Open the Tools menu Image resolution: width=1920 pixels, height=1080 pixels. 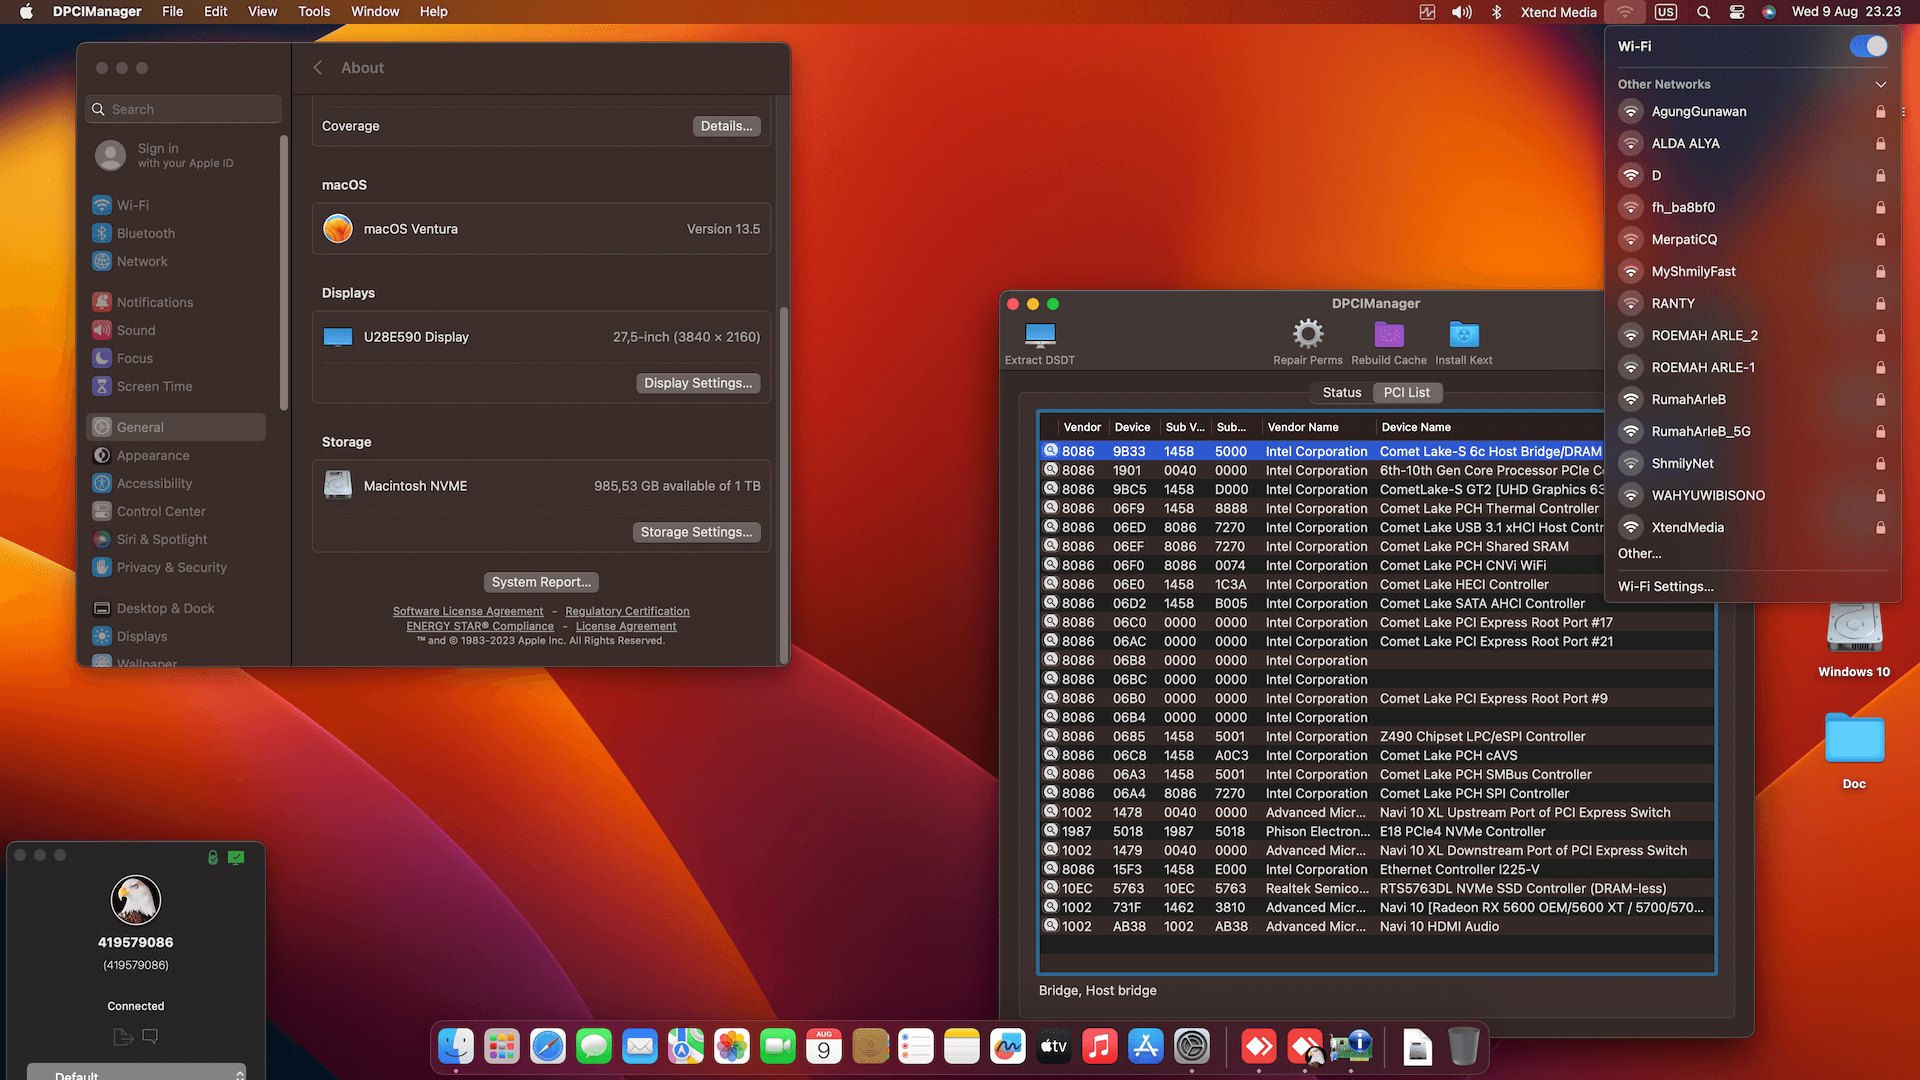point(314,11)
